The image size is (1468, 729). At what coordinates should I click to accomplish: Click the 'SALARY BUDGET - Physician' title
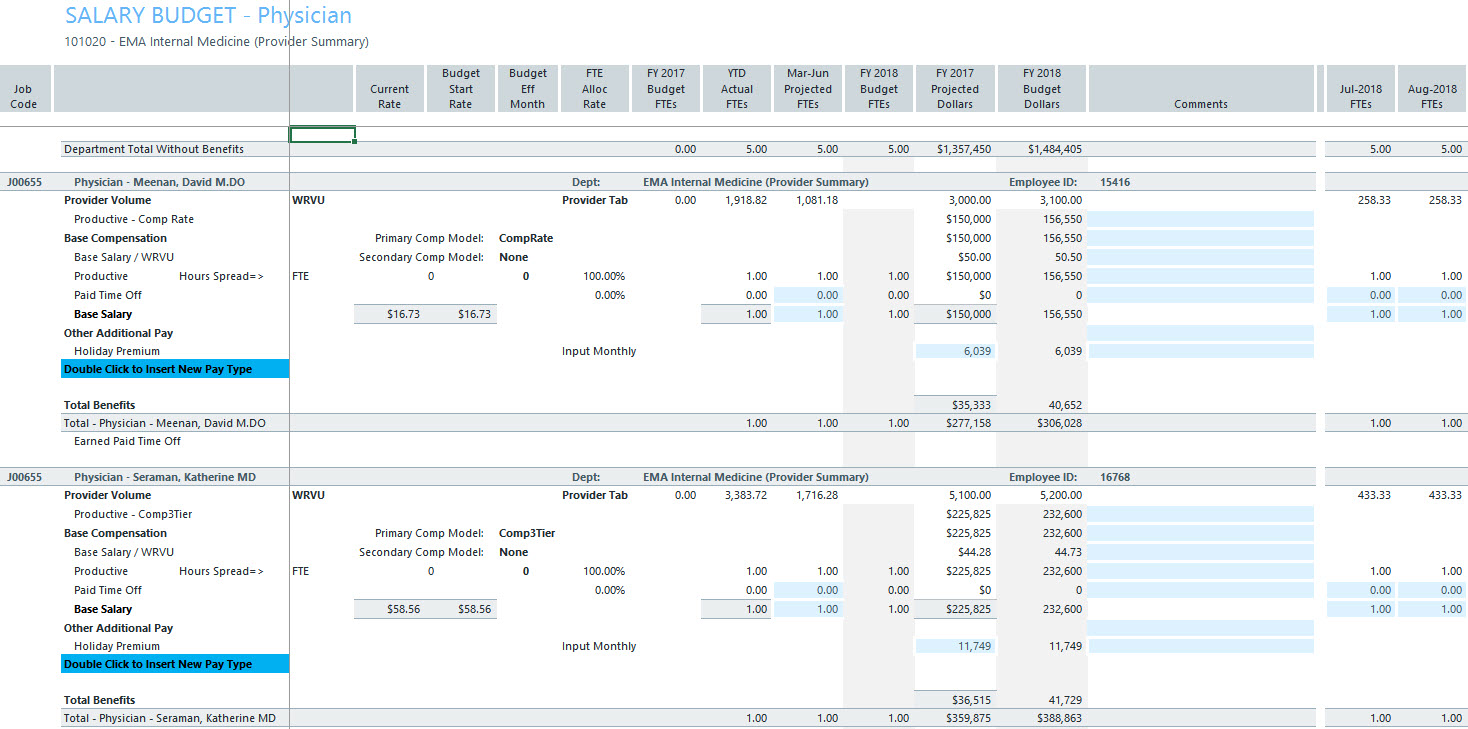[208, 16]
